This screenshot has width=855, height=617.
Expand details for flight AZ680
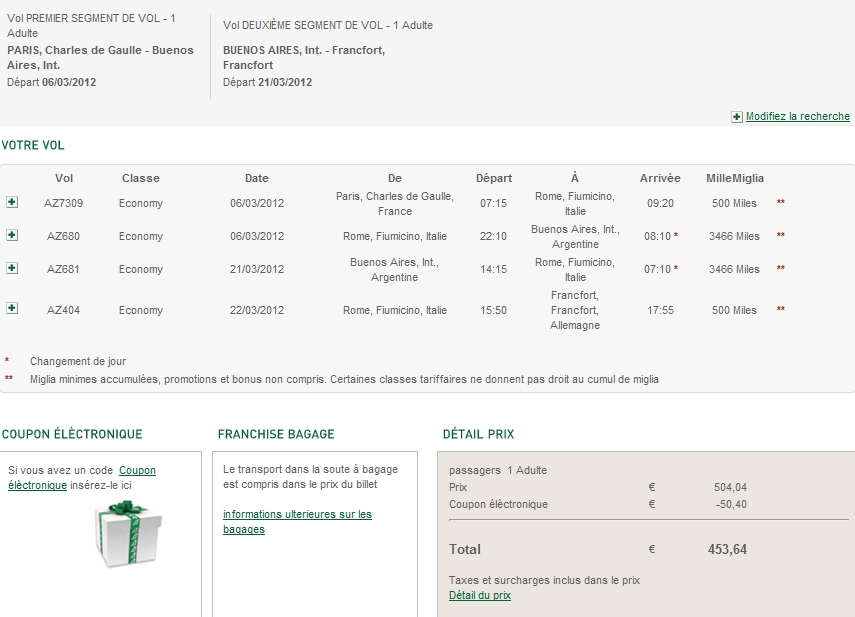(12, 235)
